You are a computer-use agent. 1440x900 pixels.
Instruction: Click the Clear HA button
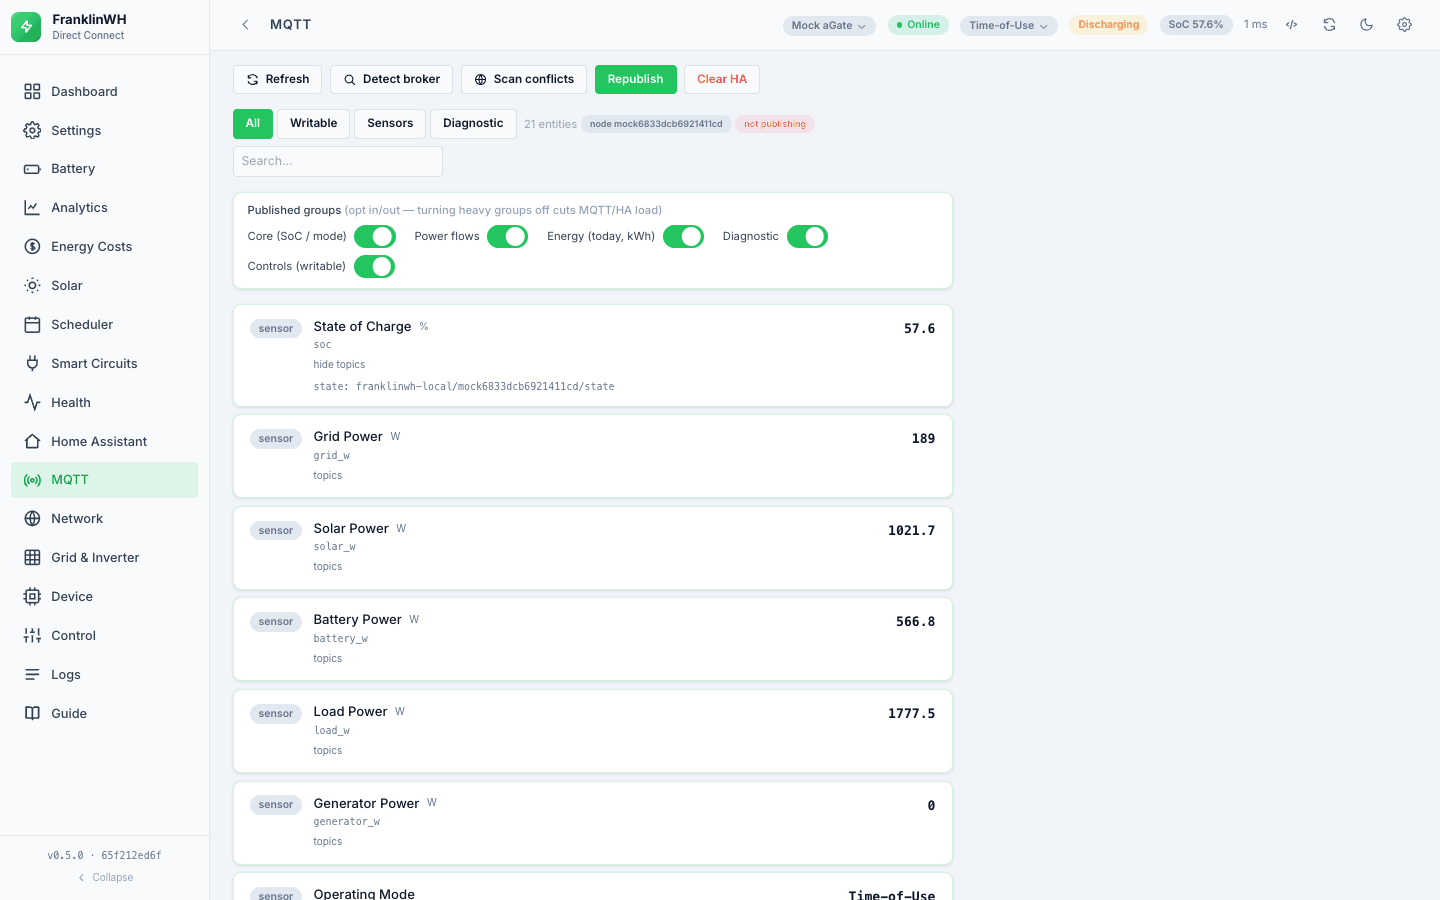coord(722,80)
